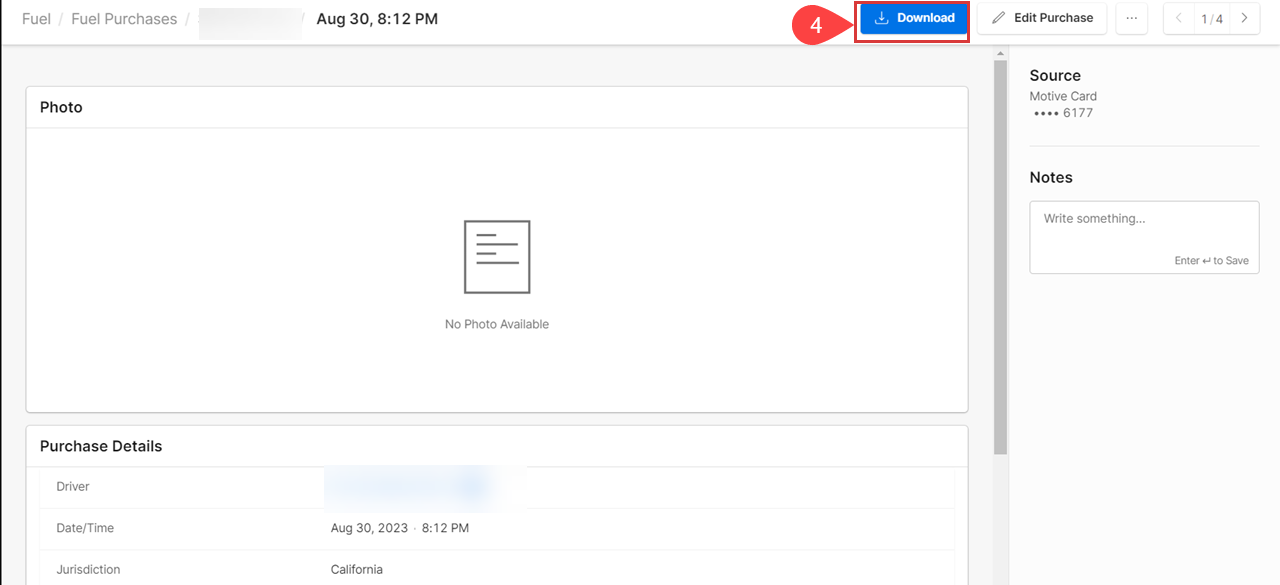
Task: Open the Fuel Purchases breadcrumb link
Action: coord(124,19)
